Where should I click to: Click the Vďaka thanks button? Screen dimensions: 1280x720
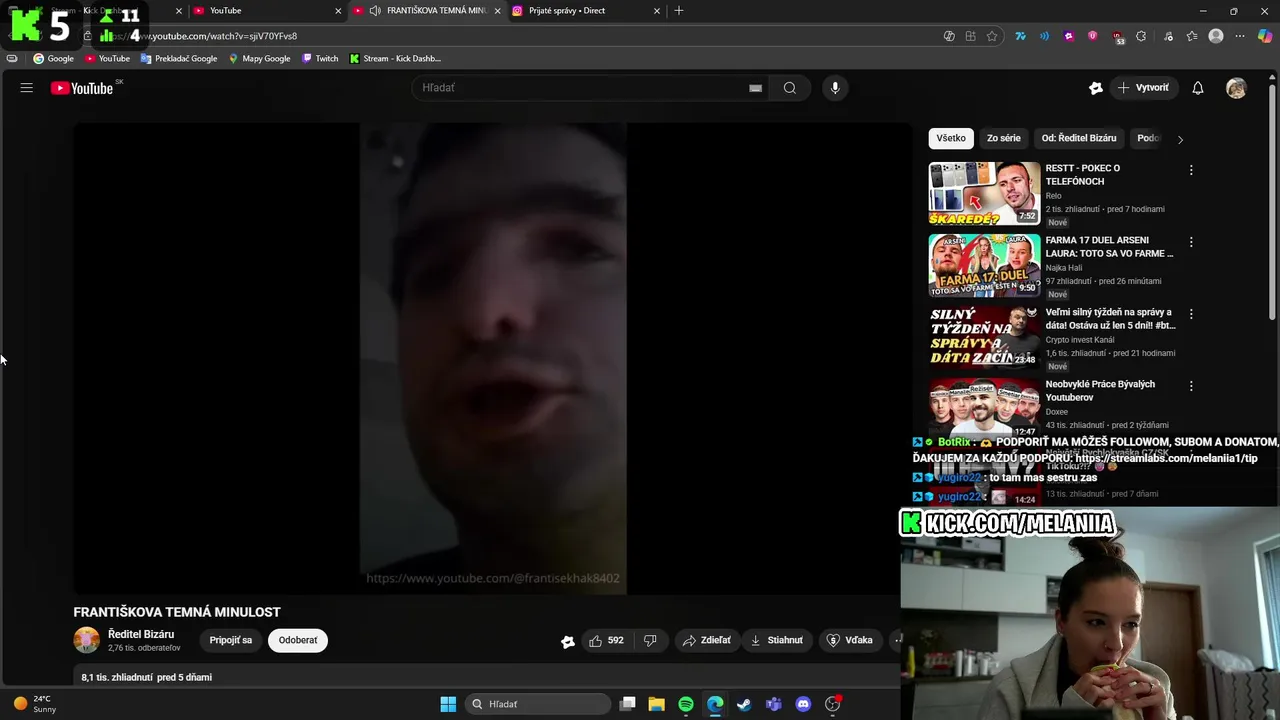(x=850, y=640)
